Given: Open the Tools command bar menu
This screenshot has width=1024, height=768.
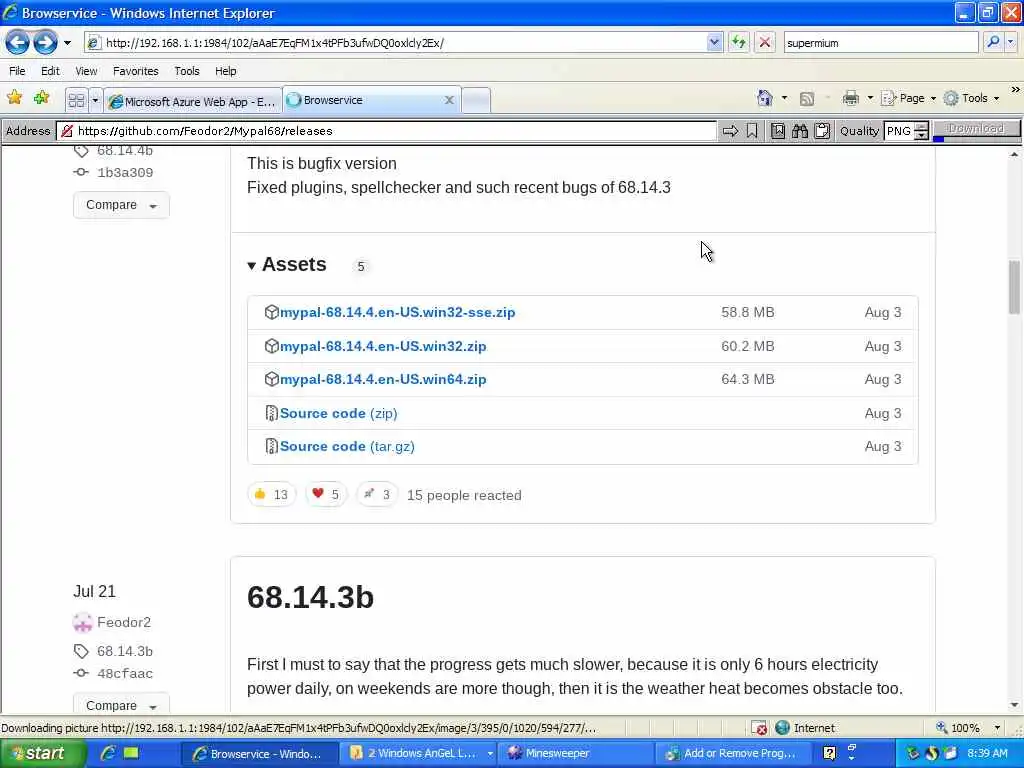Looking at the screenshot, I should pyautogui.click(x=972, y=98).
